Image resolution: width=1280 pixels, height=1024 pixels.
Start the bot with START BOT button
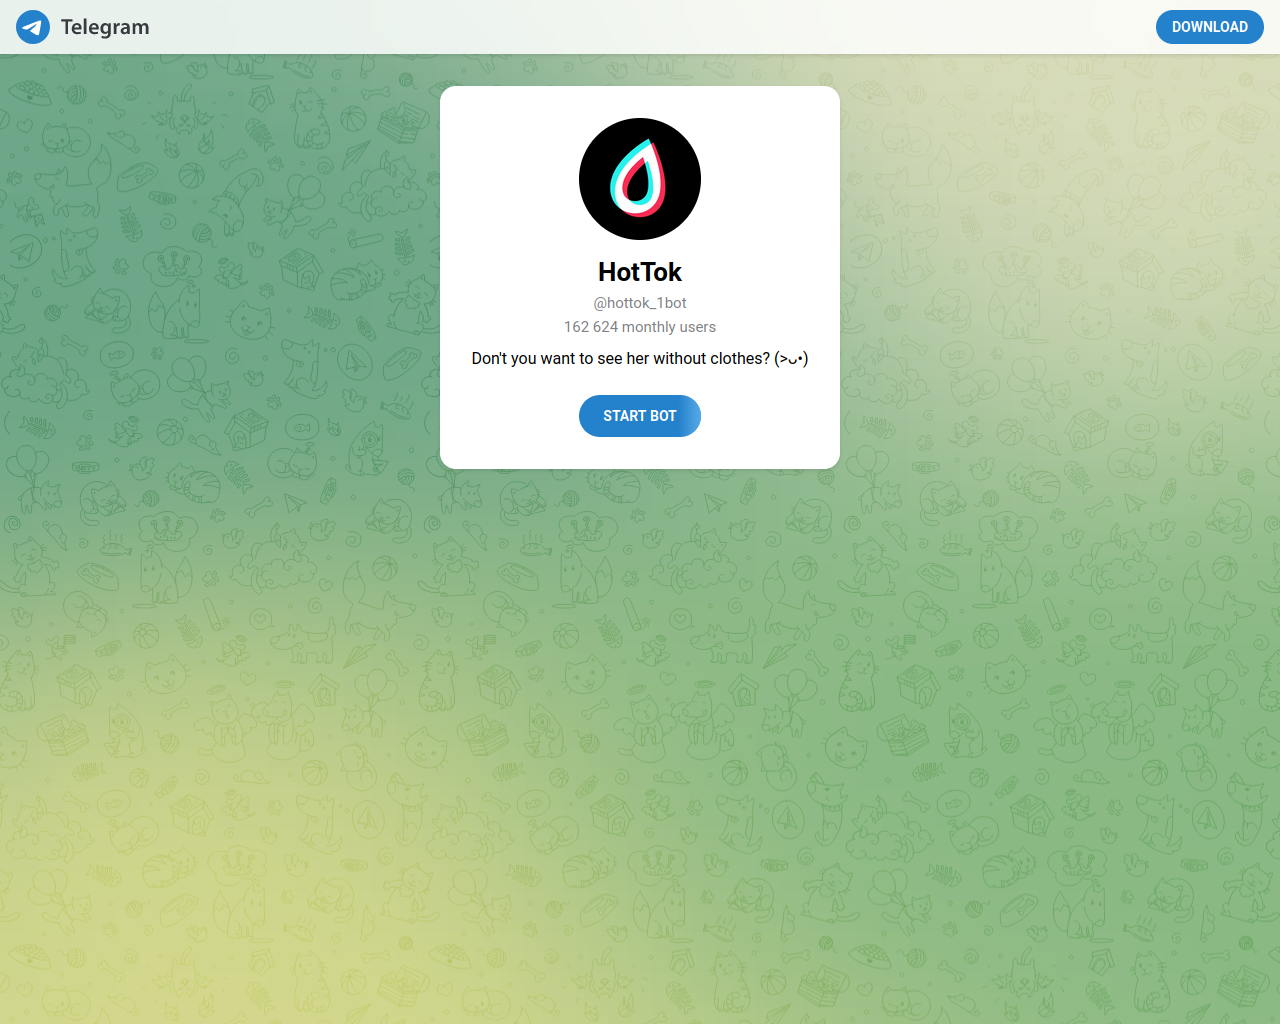click(640, 416)
